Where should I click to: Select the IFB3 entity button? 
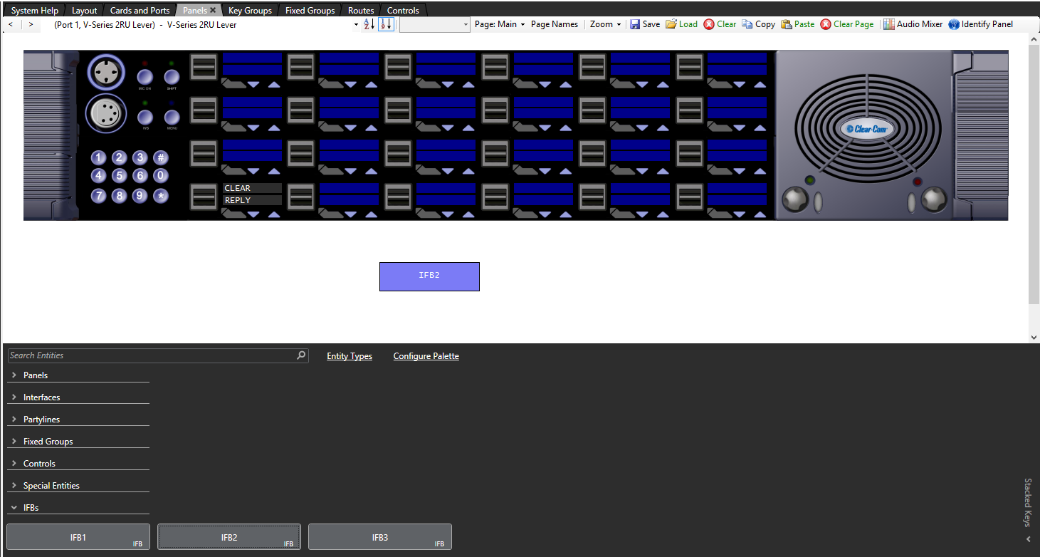click(x=379, y=537)
